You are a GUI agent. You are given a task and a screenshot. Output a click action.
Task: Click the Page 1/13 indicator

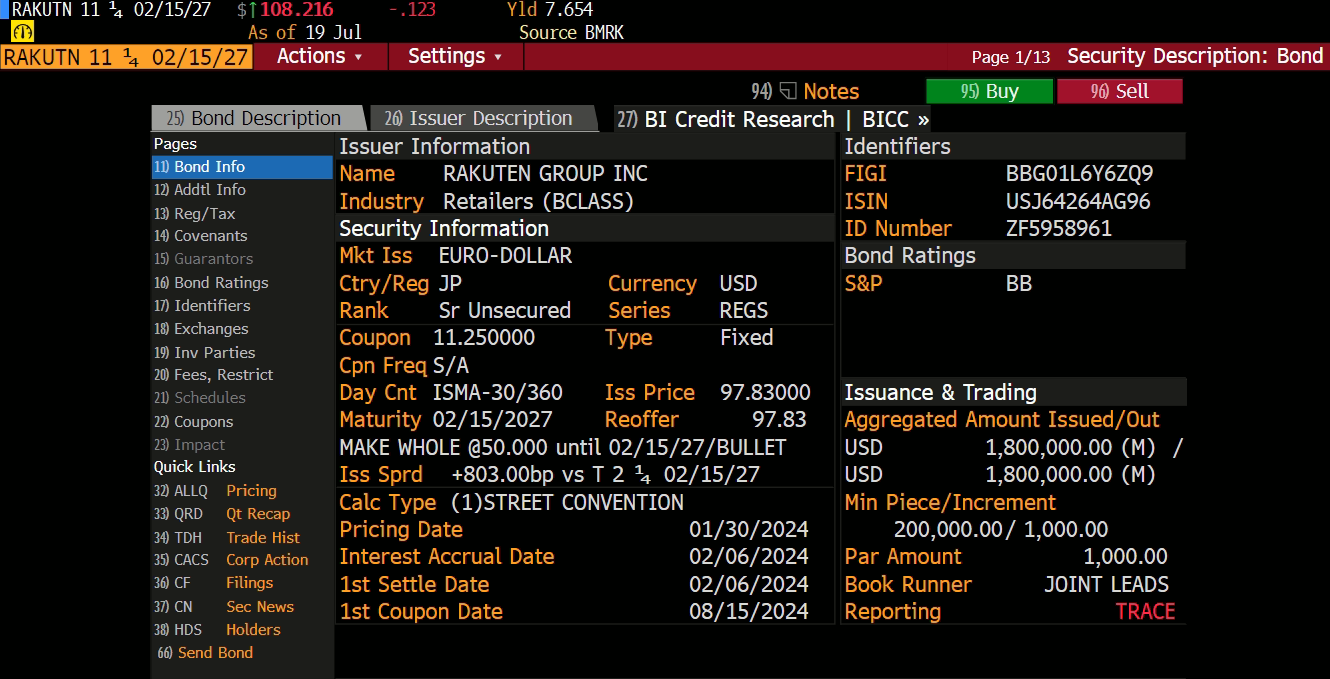(x=1011, y=57)
